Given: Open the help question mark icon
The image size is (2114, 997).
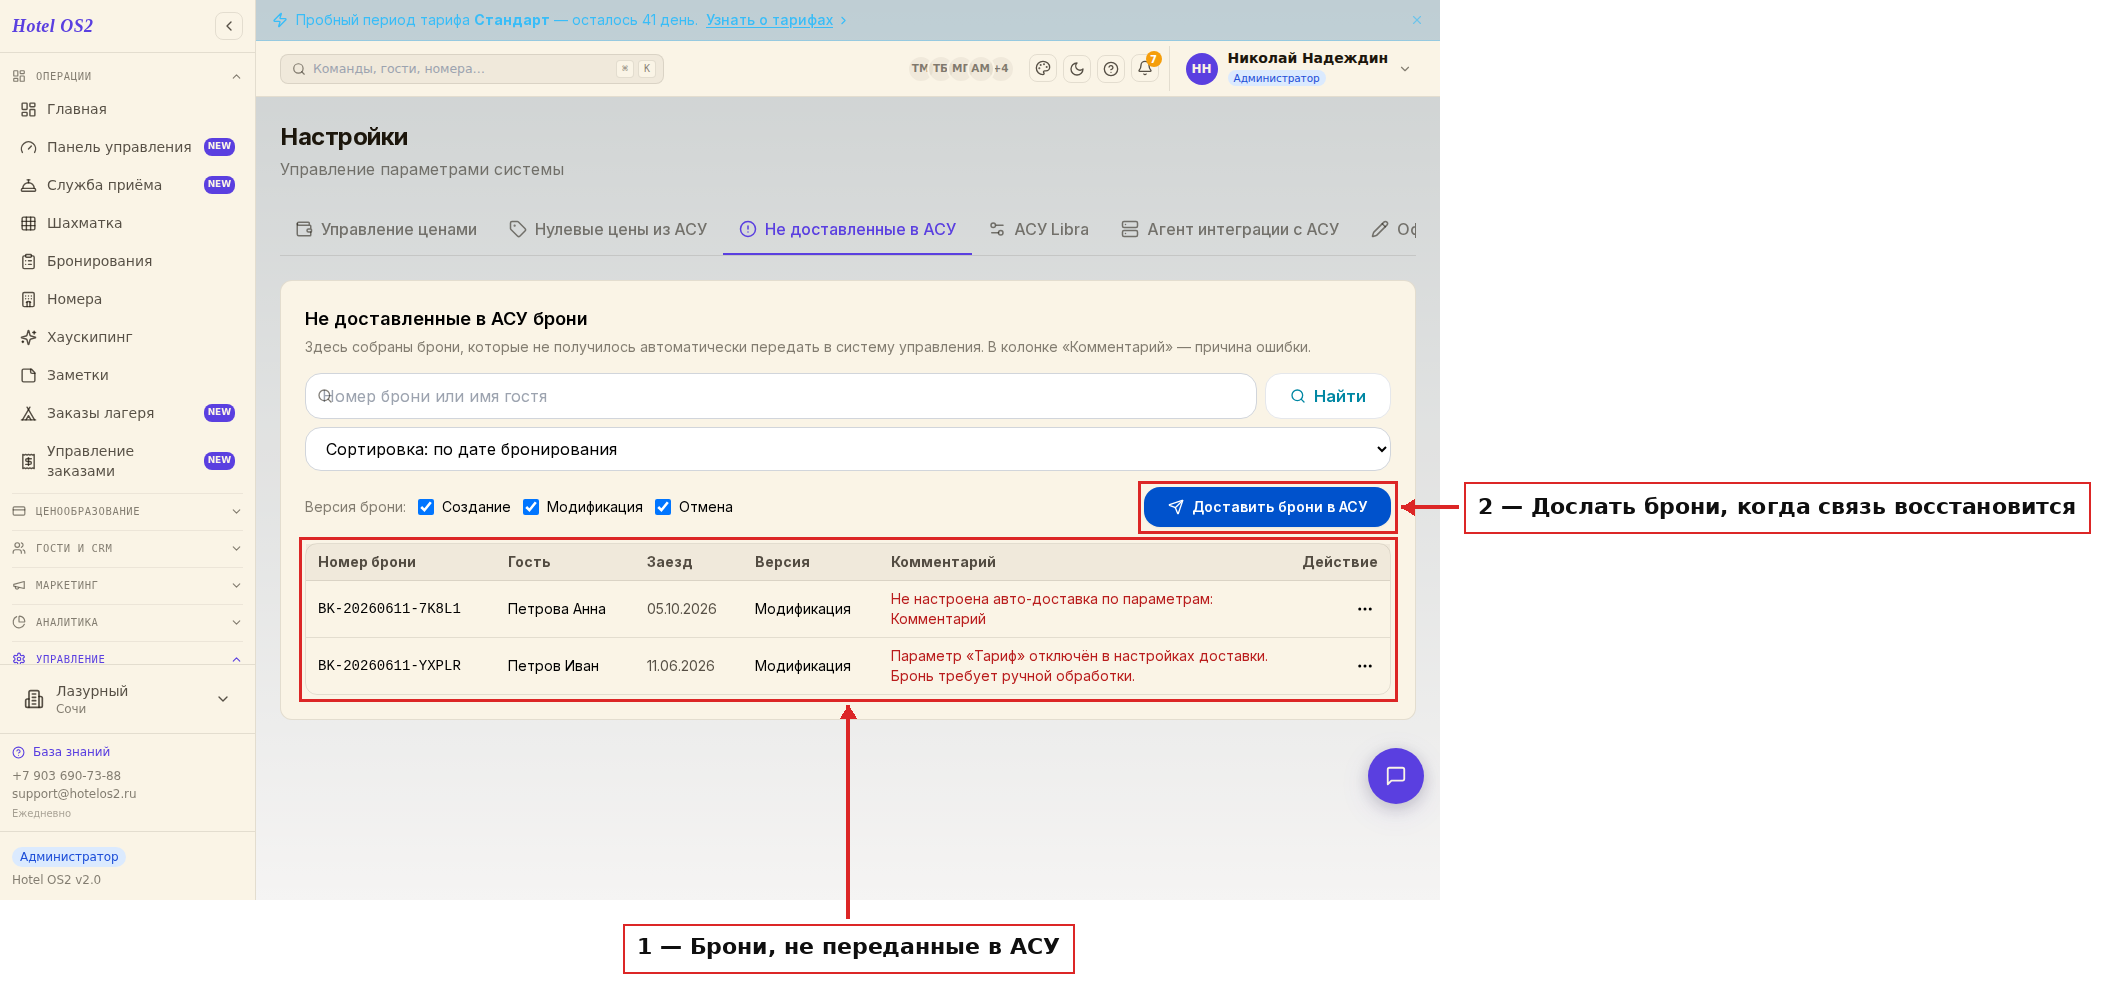Looking at the screenshot, I should (x=1111, y=69).
